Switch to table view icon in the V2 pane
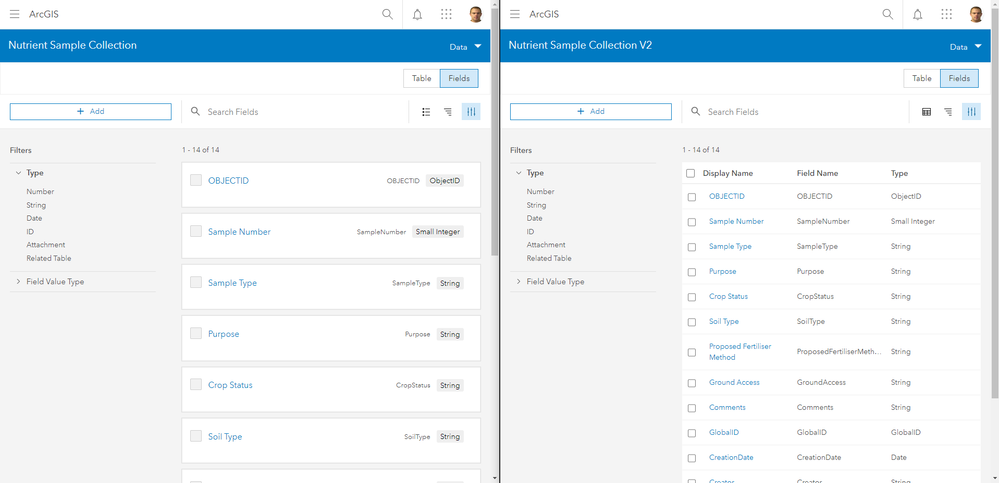This screenshot has height=483, width=999. (x=926, y=112)
